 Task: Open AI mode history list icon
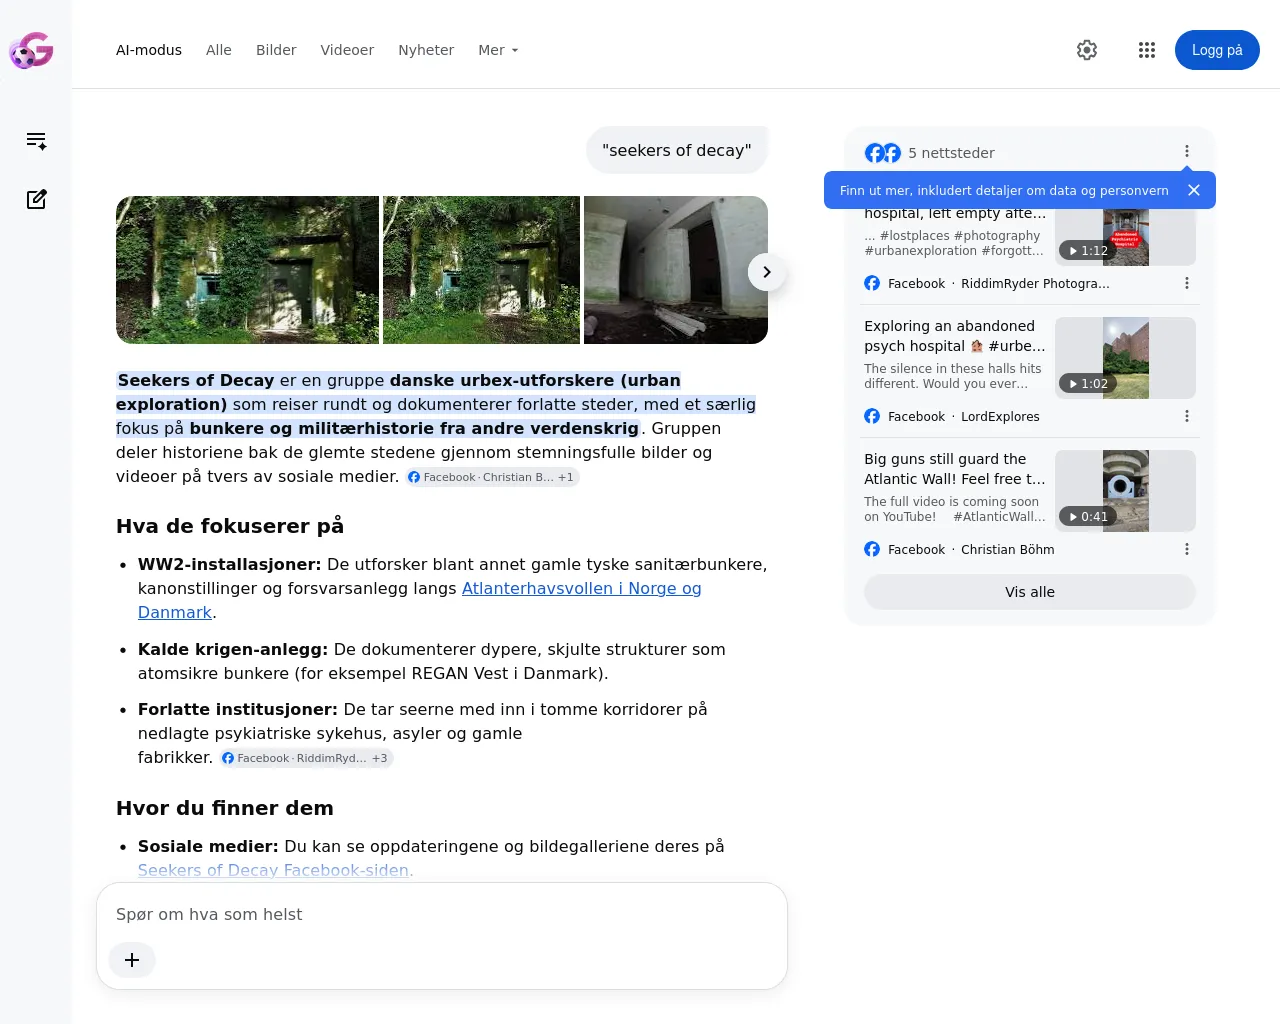[x=36, y=141]
